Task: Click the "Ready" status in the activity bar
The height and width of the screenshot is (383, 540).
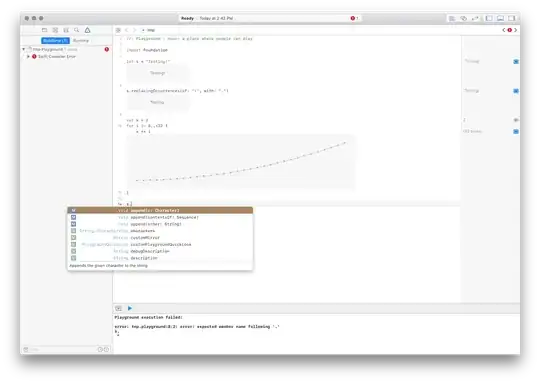Action: tap(187, 18)
